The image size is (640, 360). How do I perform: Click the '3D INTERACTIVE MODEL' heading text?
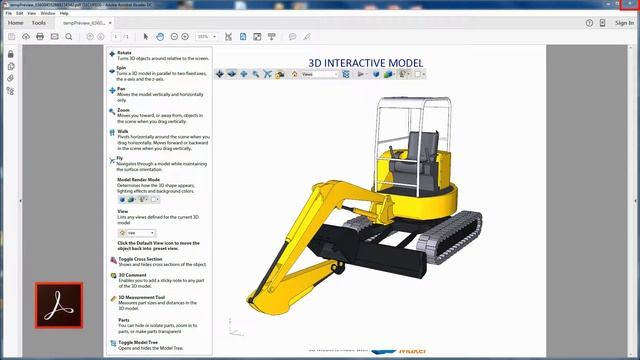point(365,63)
